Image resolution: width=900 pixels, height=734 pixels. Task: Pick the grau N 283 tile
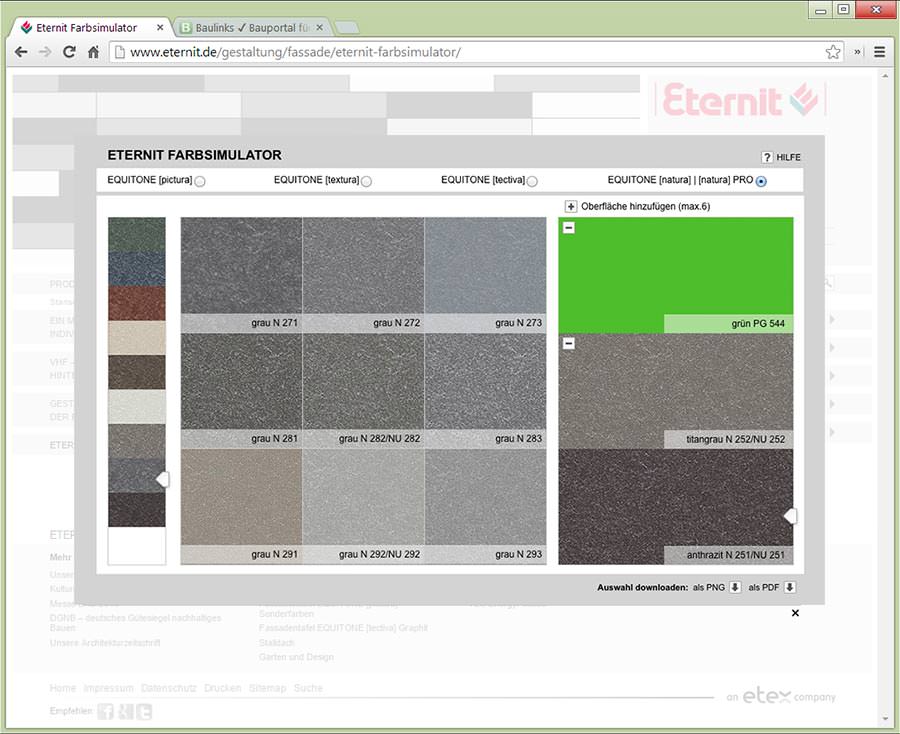[486, 391]
